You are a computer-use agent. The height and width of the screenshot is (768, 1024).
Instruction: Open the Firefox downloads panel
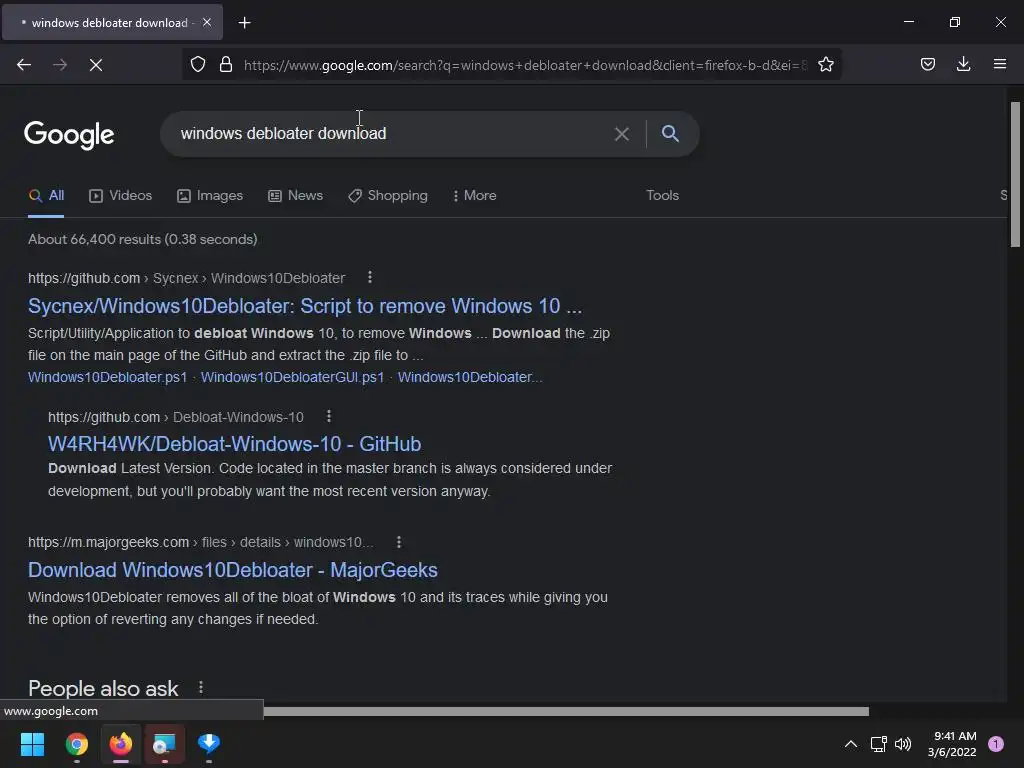tap(963, 64)
